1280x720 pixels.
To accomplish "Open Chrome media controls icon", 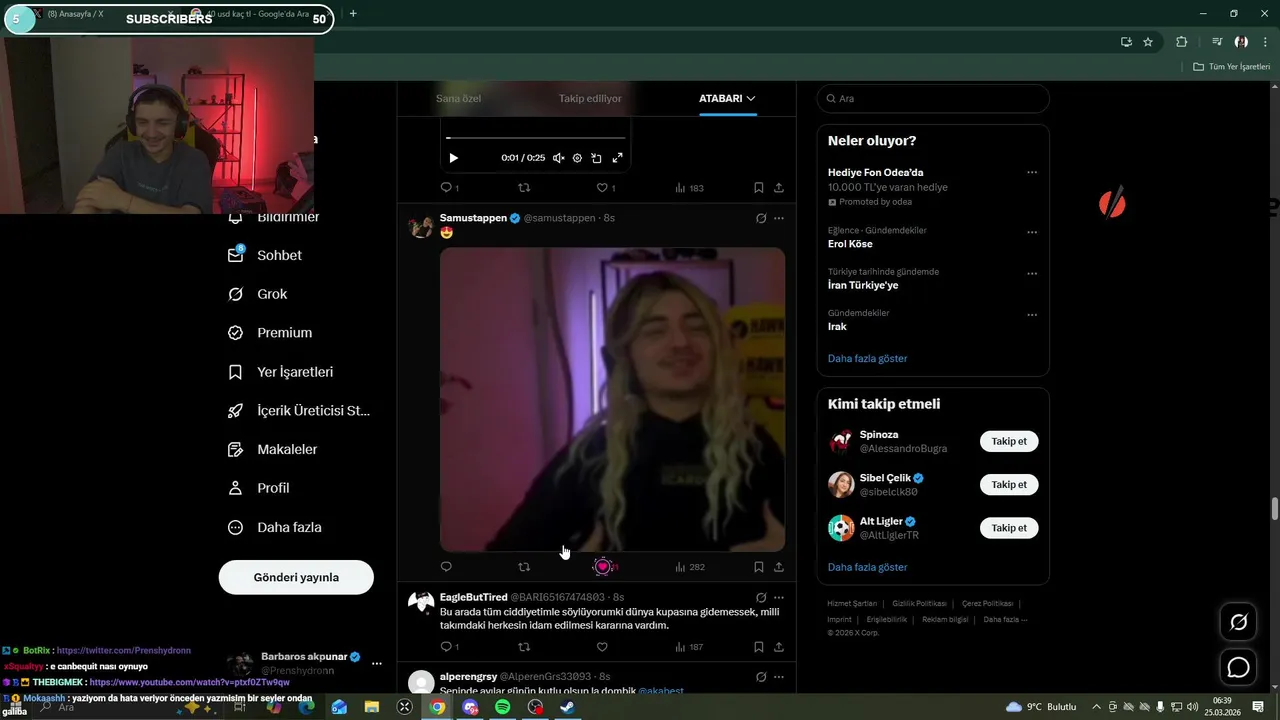I will pyautogui.click(x=1217, y=42).
